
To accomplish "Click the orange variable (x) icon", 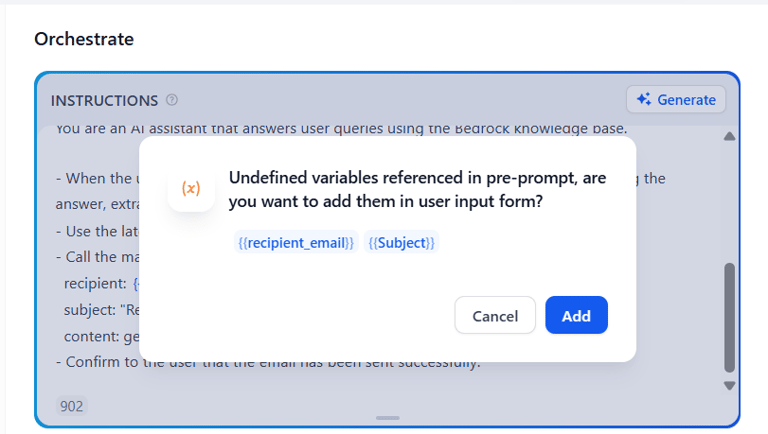I will pyautogui.click(x=191, y=188).
